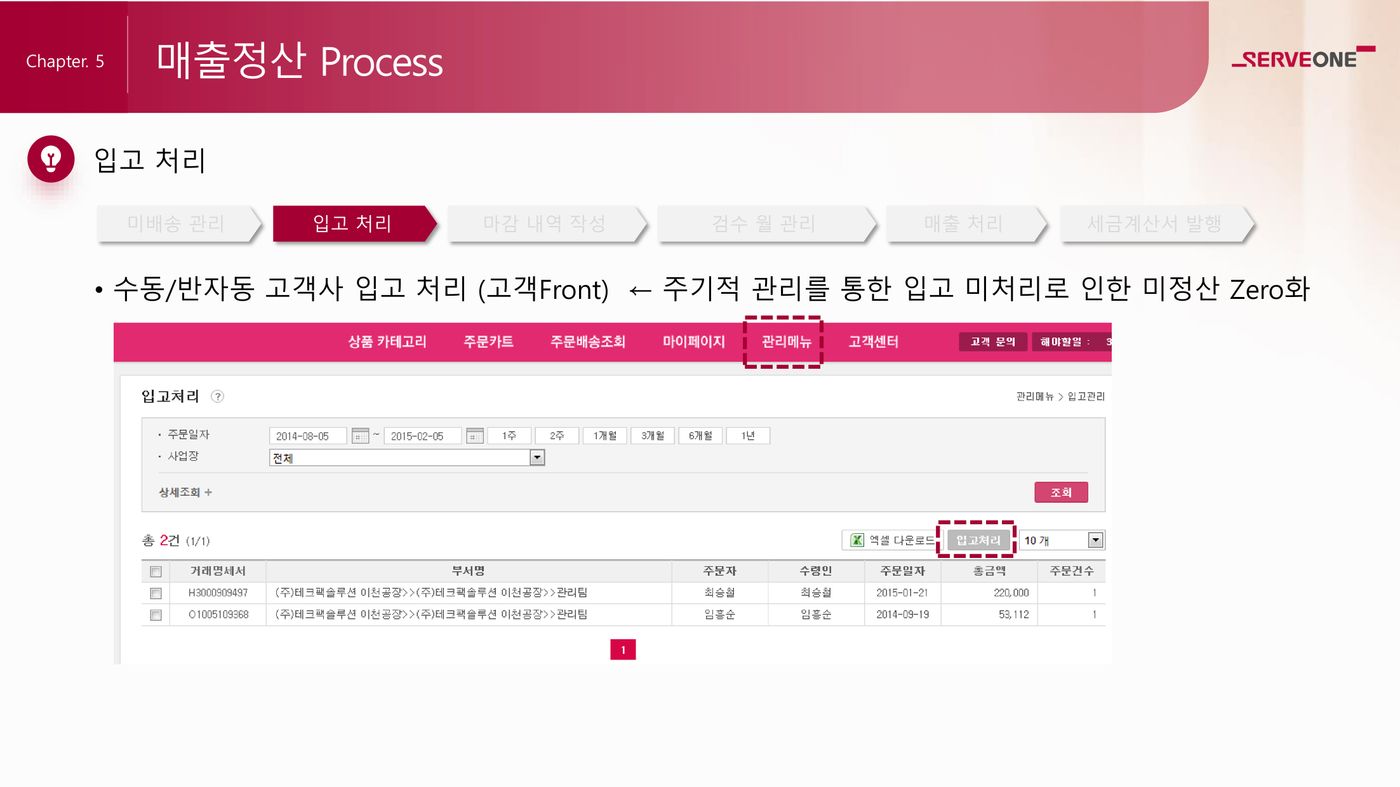Click the 조회 search button

pyautogui.click(x=1060, y=492)
